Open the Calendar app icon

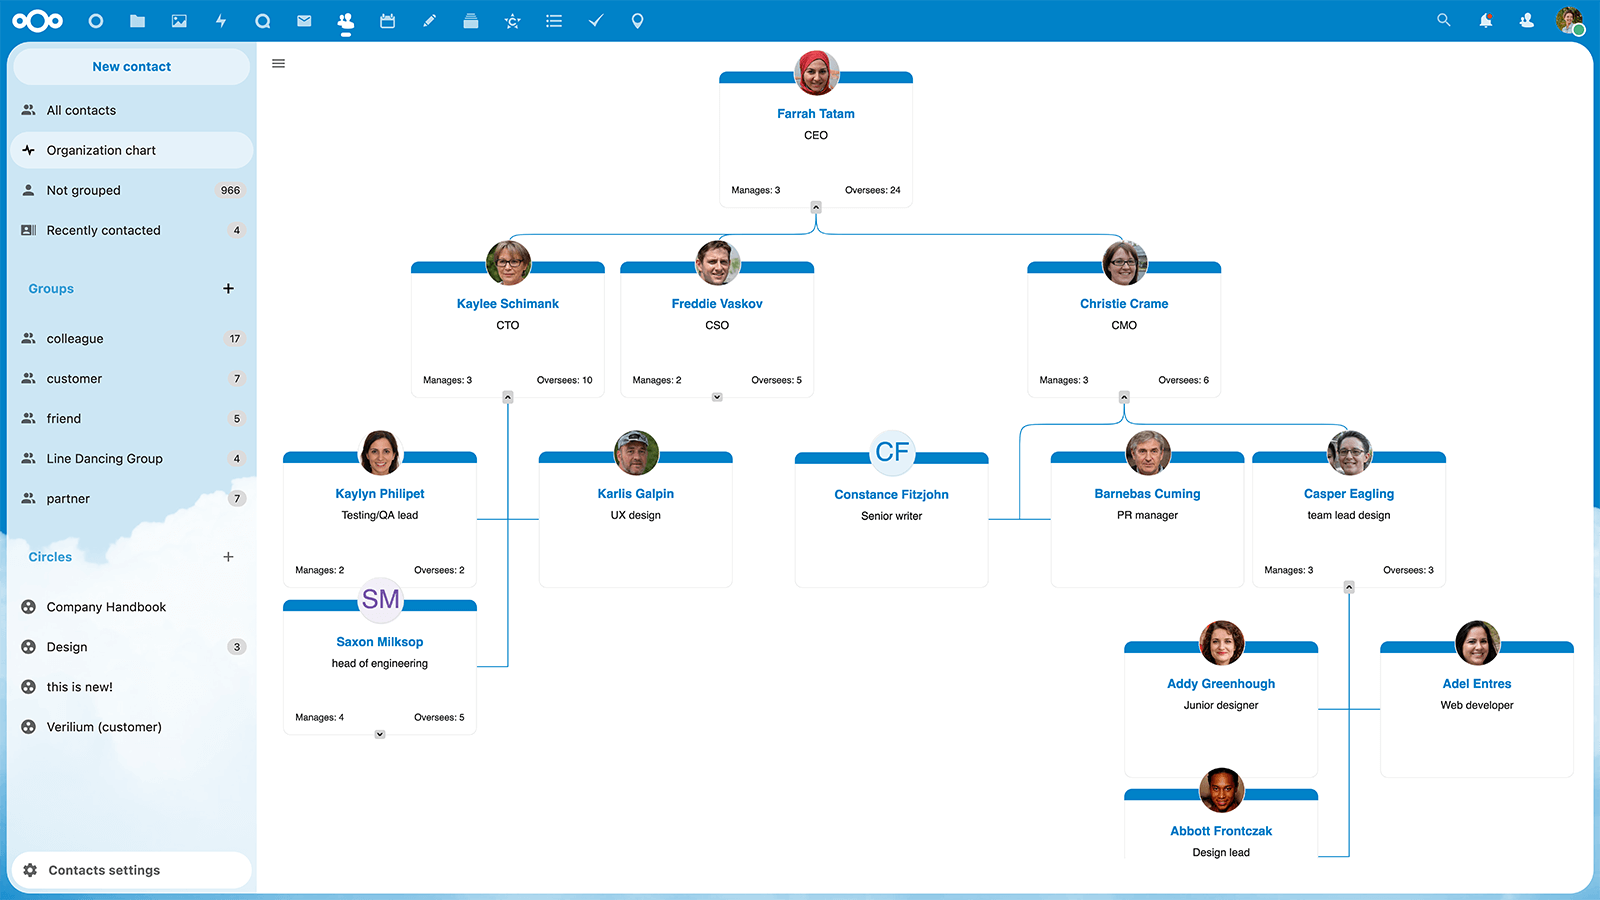387,20
